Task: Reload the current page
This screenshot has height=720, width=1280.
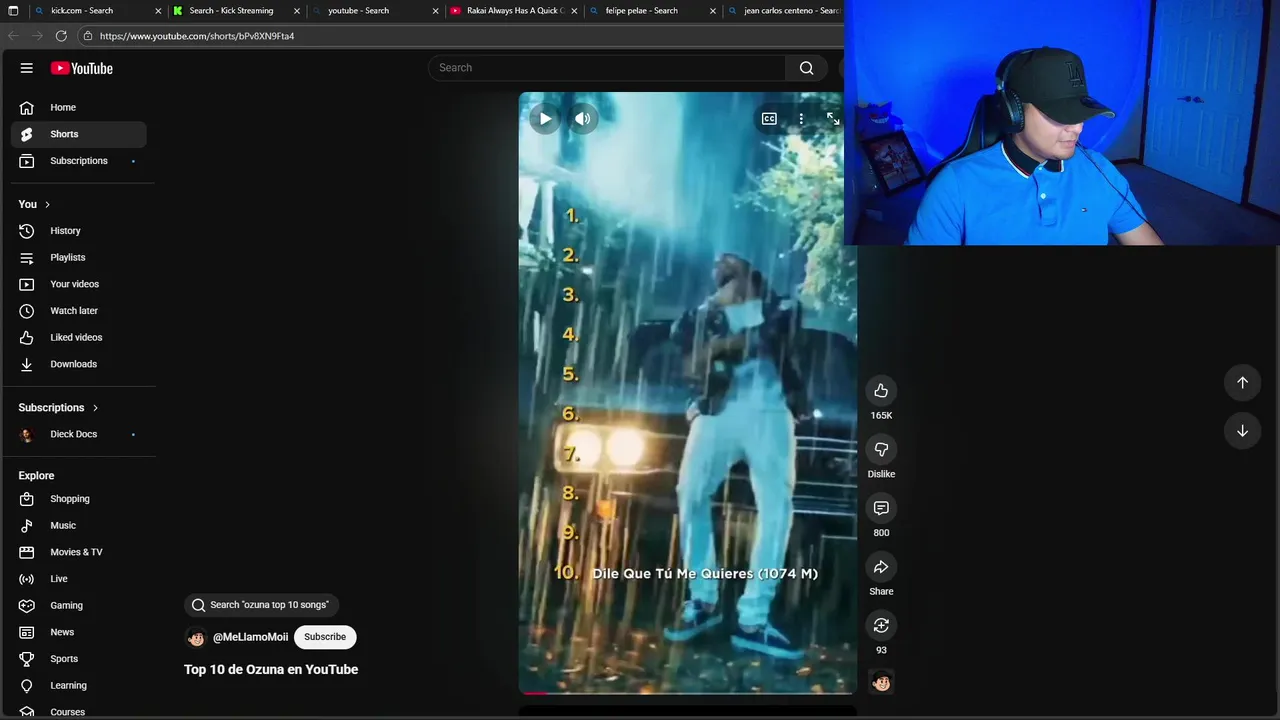Action: coord(61,36)
